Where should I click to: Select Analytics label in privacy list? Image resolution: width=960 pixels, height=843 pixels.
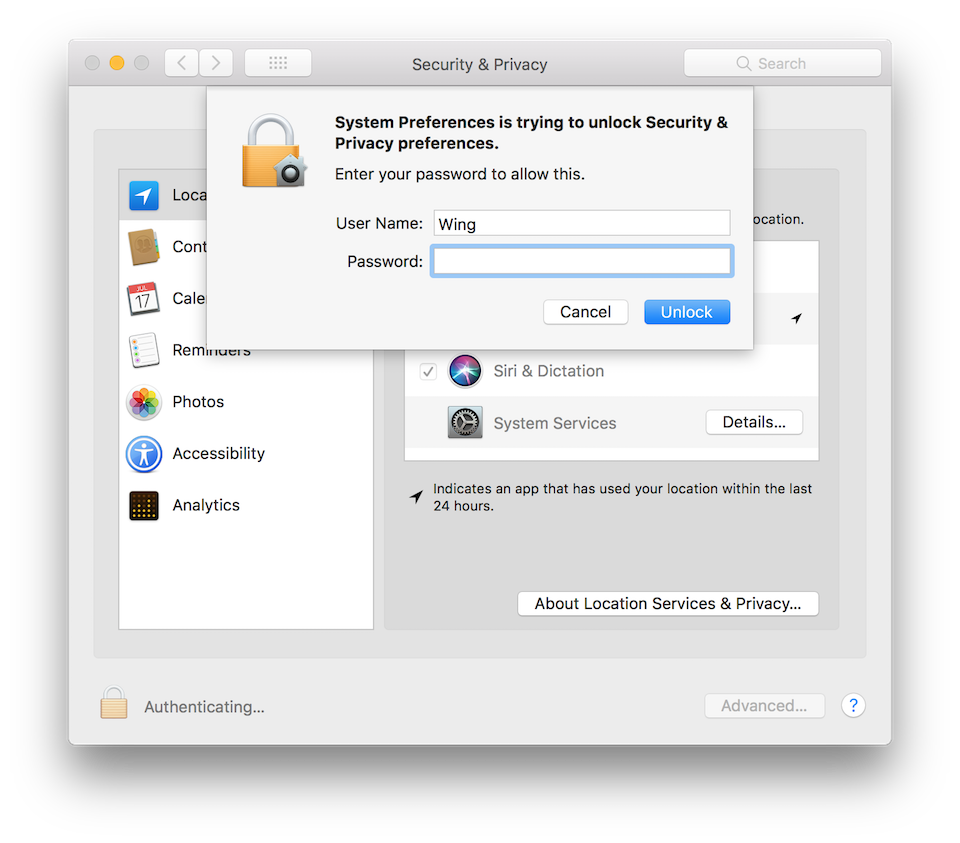tap(206, 505)
